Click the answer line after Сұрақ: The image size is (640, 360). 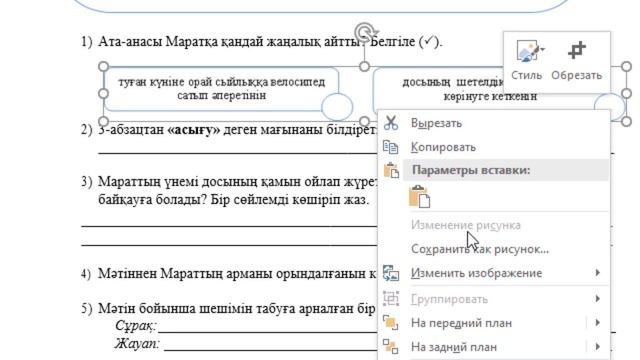point(267,331)
